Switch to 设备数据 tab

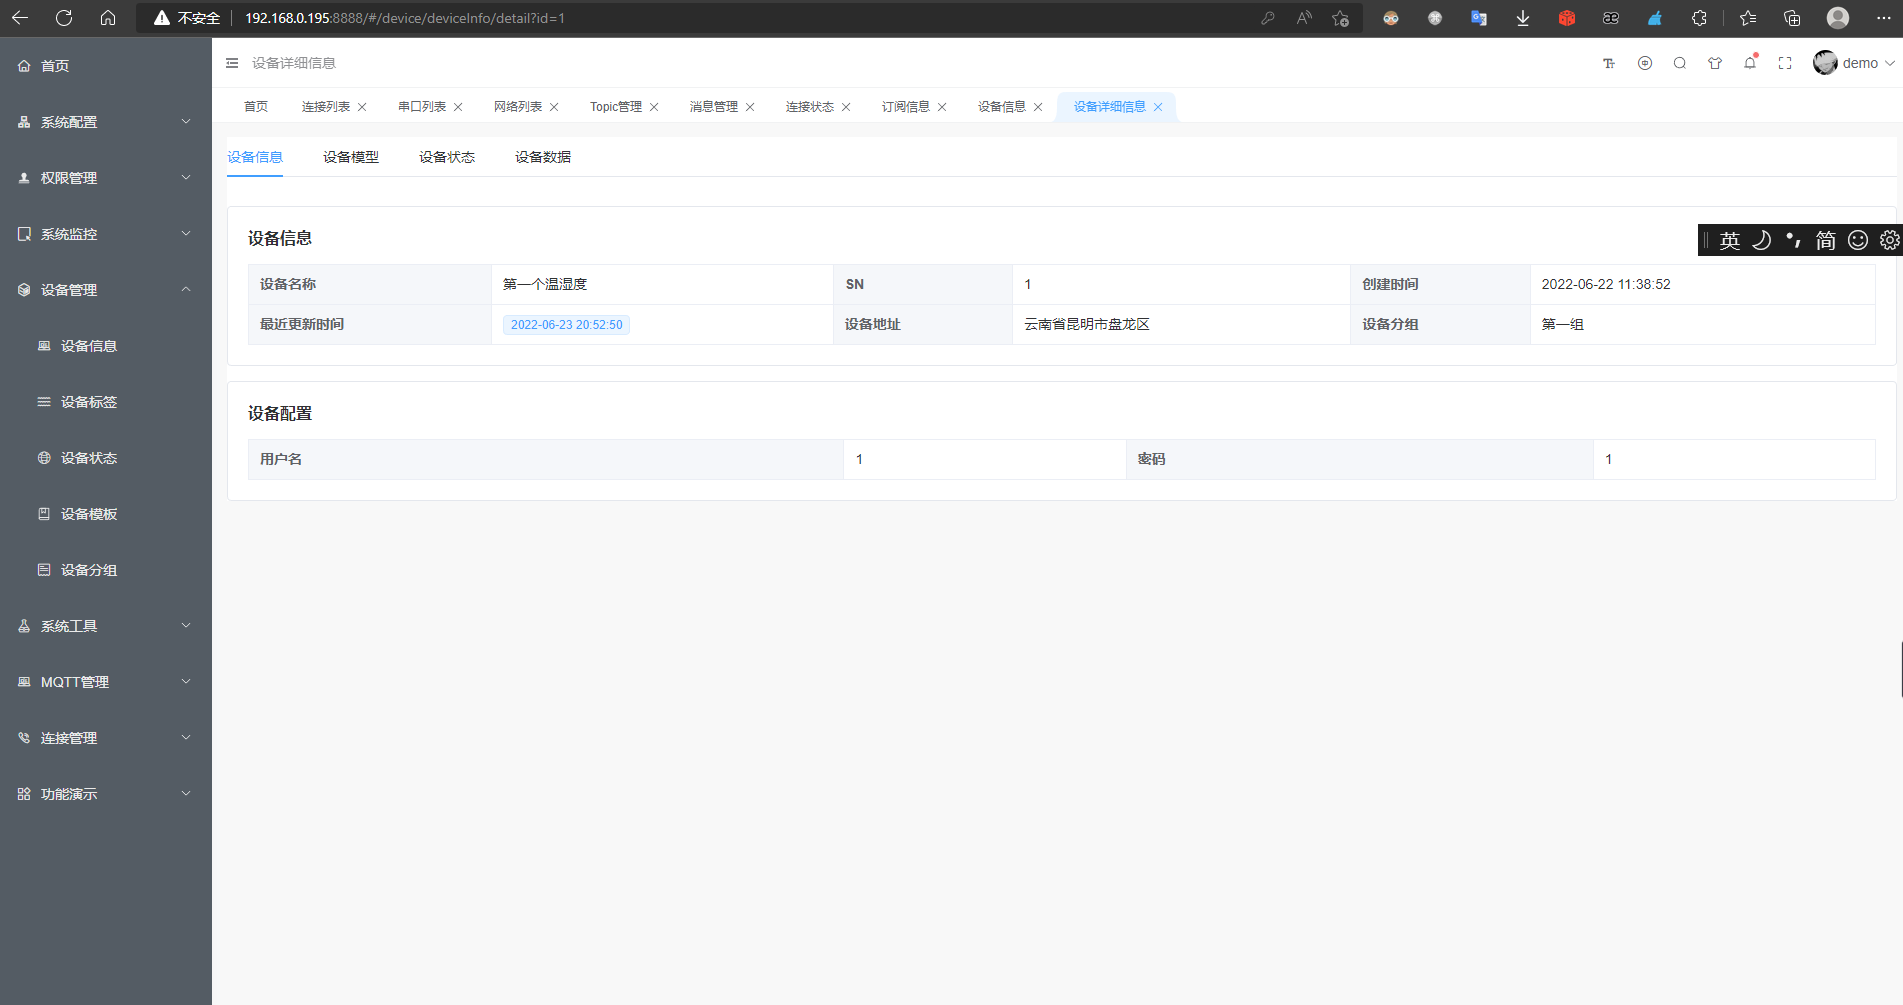click(x=543, y=157)
